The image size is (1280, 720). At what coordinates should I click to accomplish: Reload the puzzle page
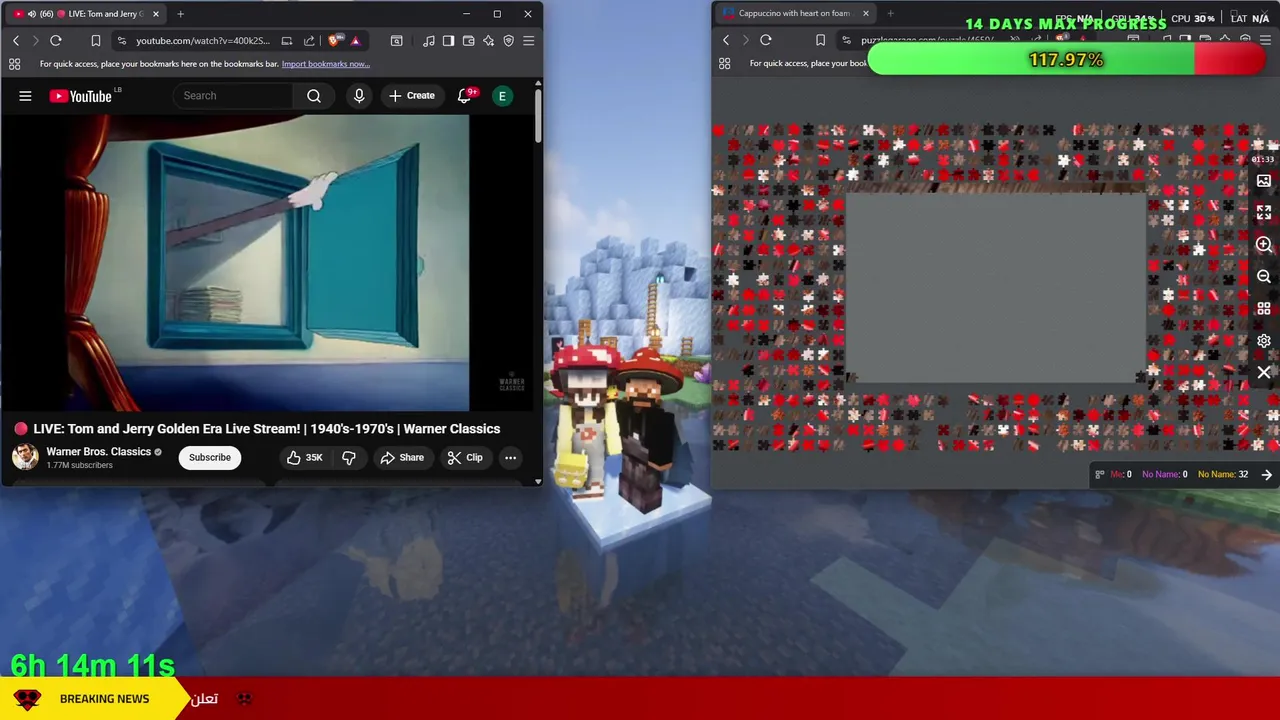click(x=766, y=40)
